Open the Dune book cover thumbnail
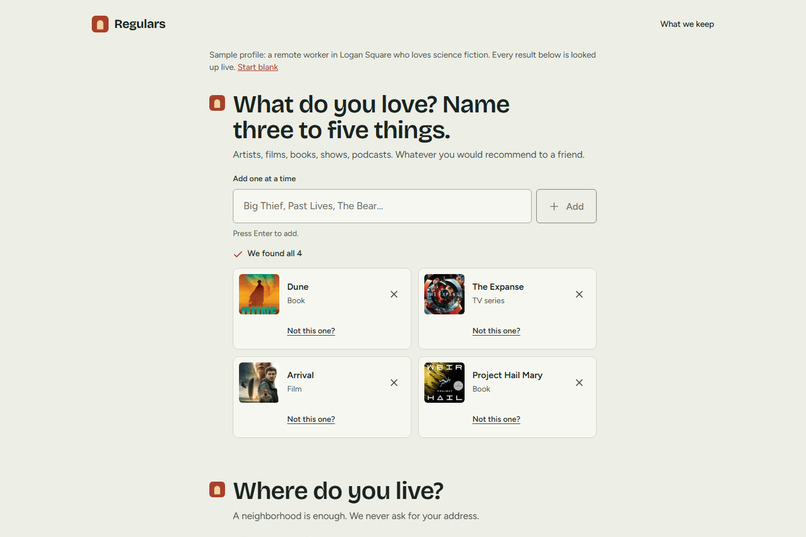The image size is (806, 537). coord(259,294)
